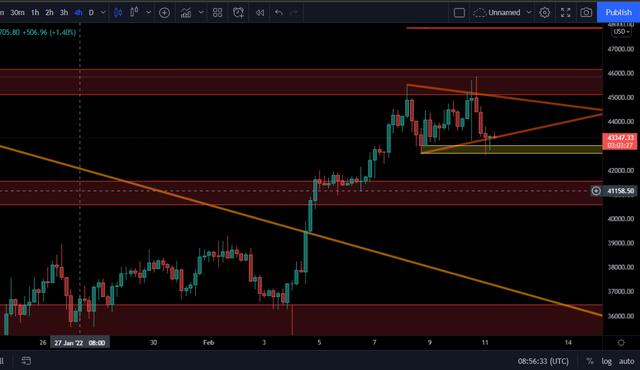The height and width of the screenshot is (370, 640).
Task: Switch to the Daily (D) timeframe
Action: click(91, 13)
